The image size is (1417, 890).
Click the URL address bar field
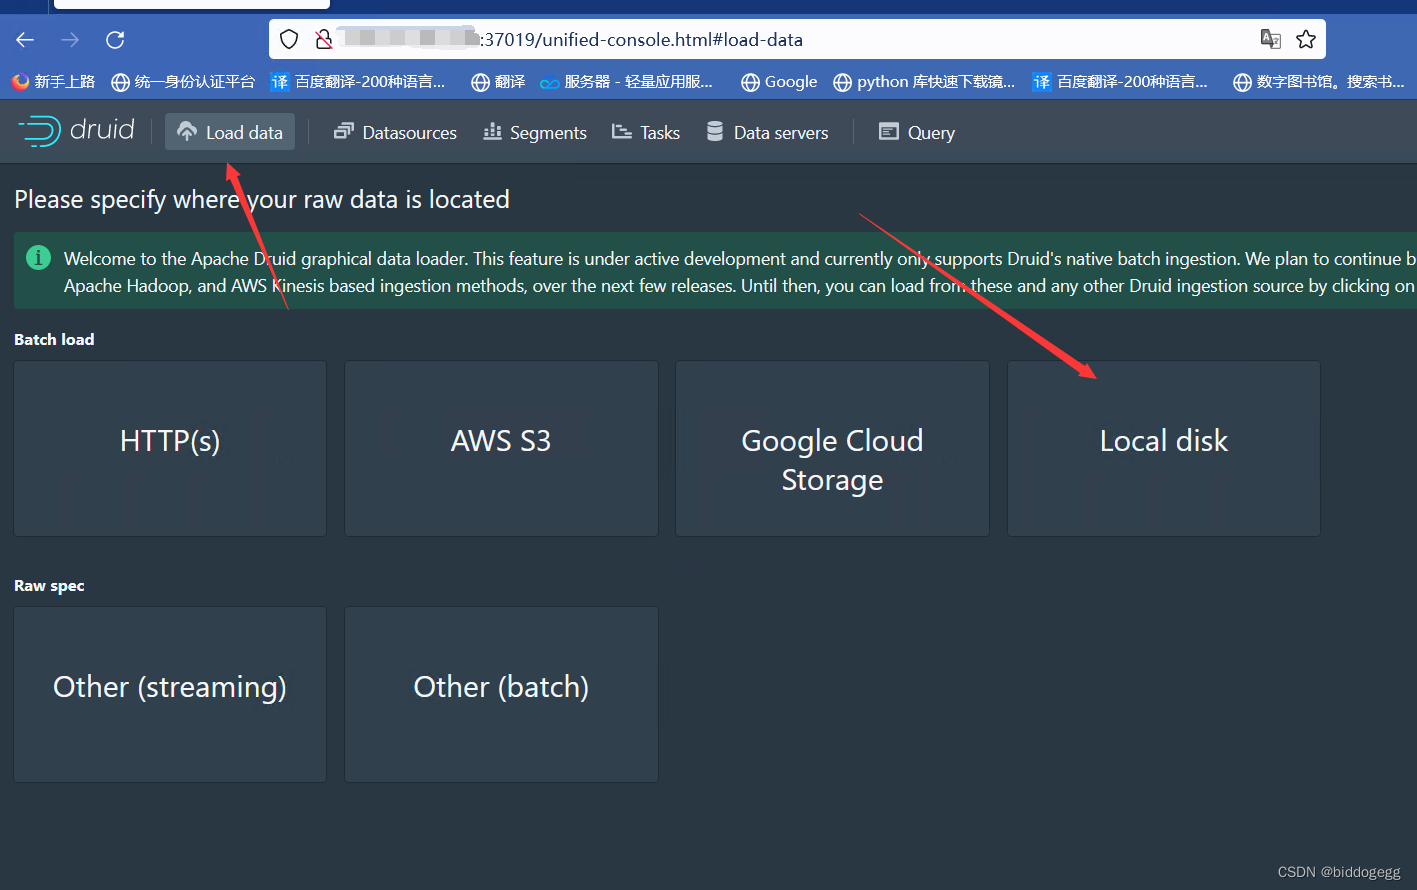[797, 39]
